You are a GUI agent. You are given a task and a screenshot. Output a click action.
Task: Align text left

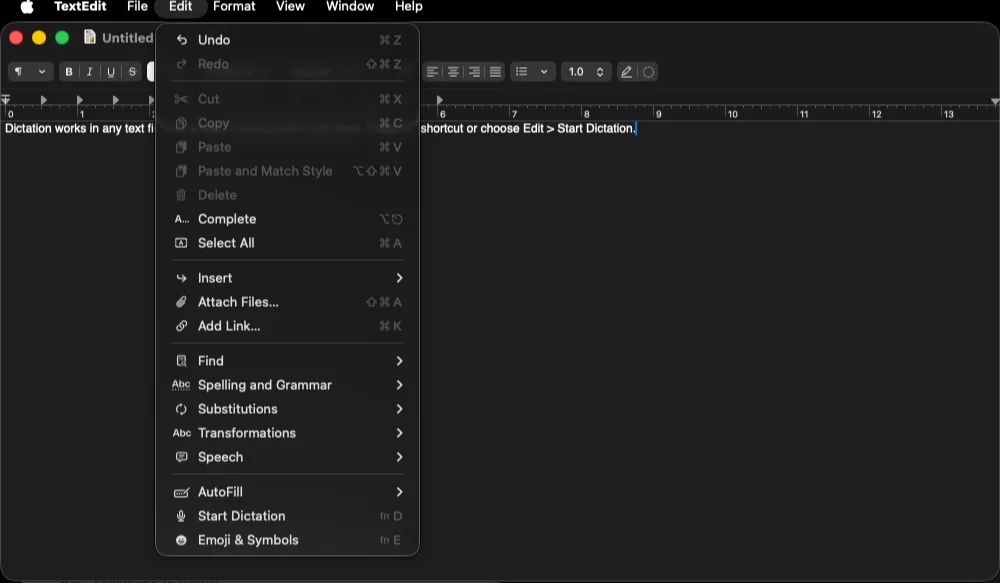pos(432,72)
